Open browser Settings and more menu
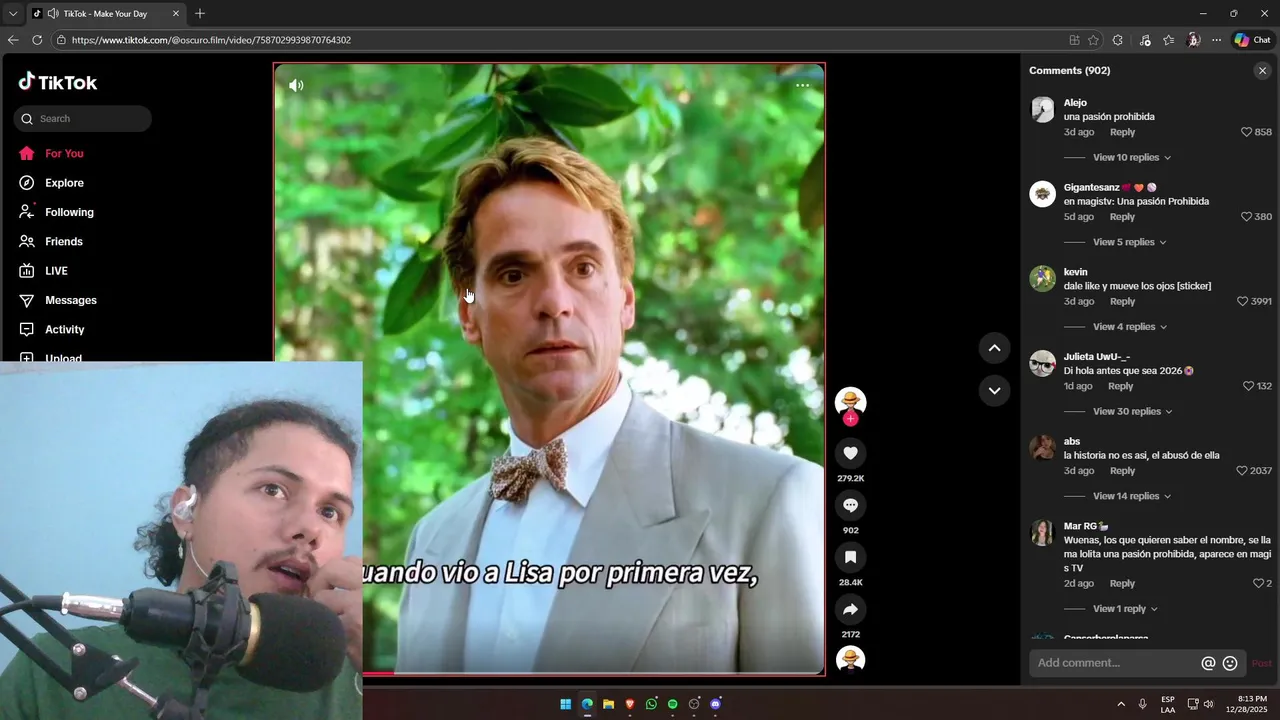 tap(1216, 40)
